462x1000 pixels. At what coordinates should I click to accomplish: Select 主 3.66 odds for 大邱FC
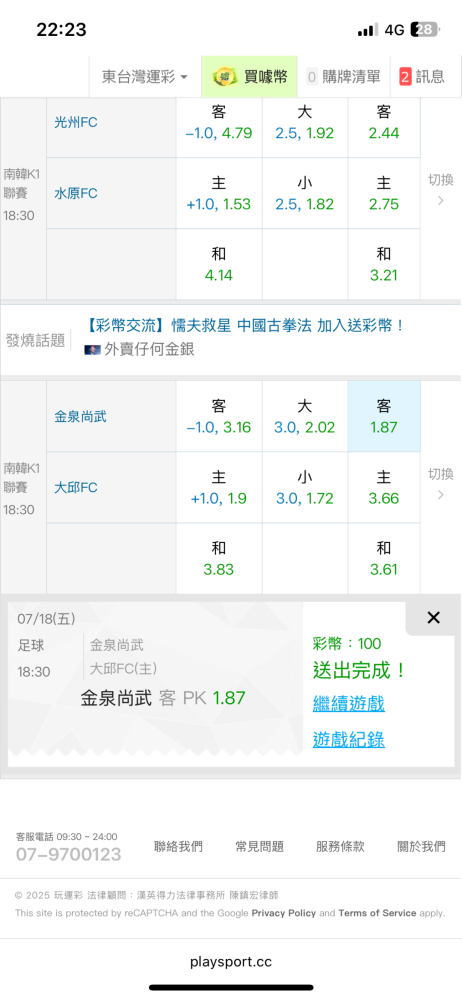pos(384,487)
